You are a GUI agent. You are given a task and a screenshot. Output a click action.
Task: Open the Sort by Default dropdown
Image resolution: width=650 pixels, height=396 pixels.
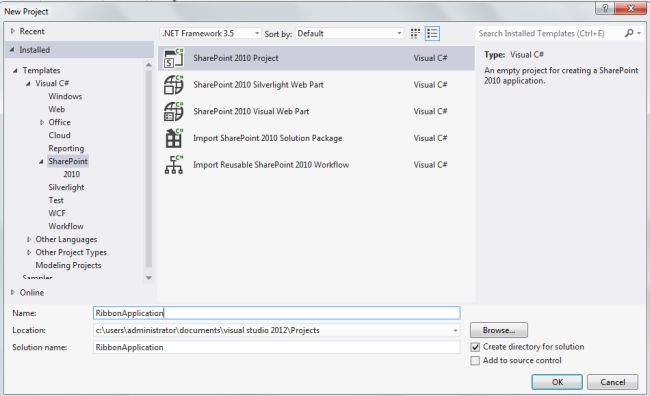[x=349, y=34]
